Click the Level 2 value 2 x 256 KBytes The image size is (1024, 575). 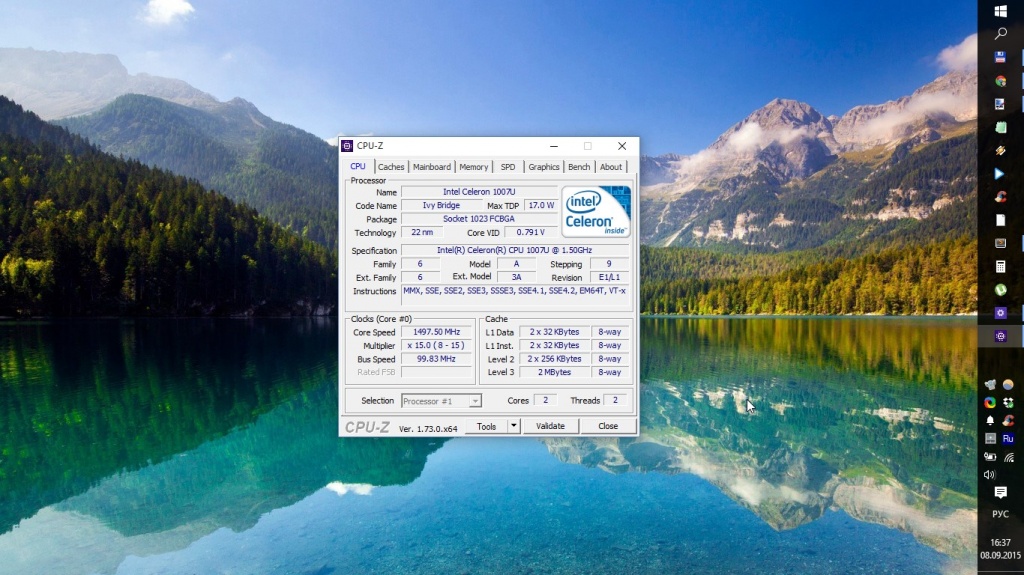click(554, 359)
